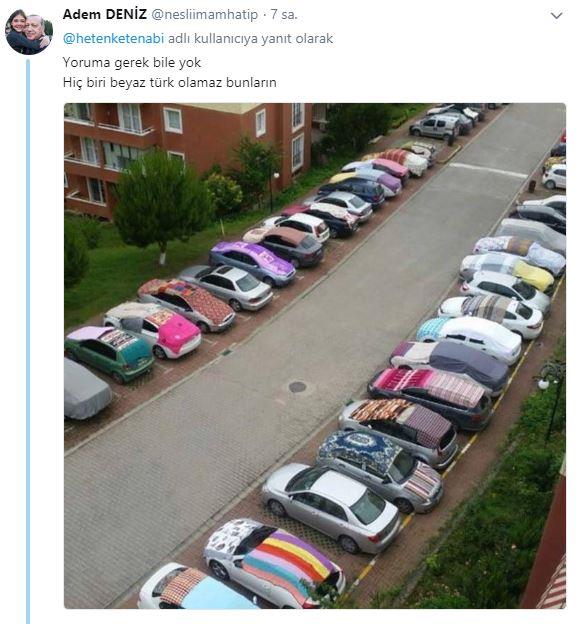Select the pink-covered car in the photo
This screenshot has width=587, height=624.
pyautogui.click(x=153, y=328)
